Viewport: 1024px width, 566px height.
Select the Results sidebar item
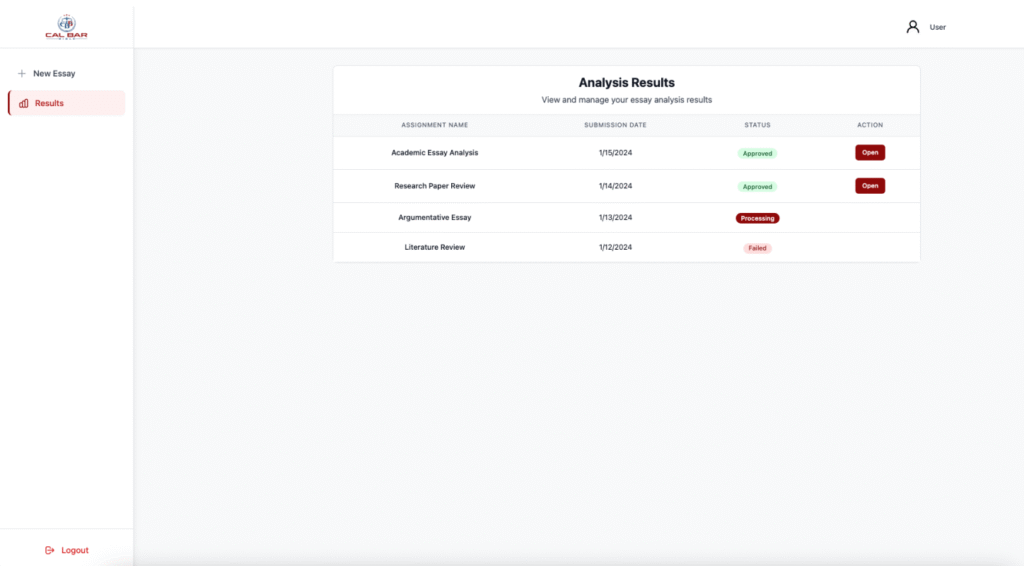pos(49,103)
